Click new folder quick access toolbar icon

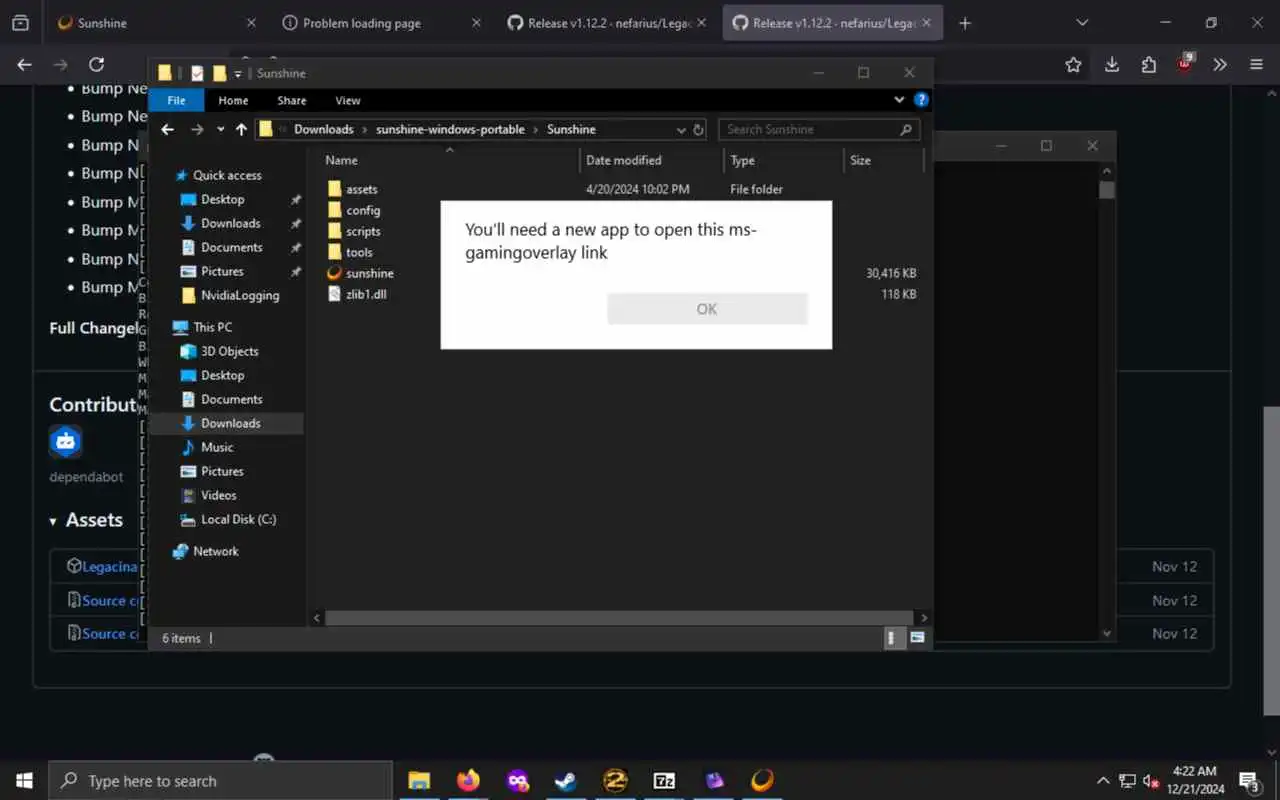point(219,73)
